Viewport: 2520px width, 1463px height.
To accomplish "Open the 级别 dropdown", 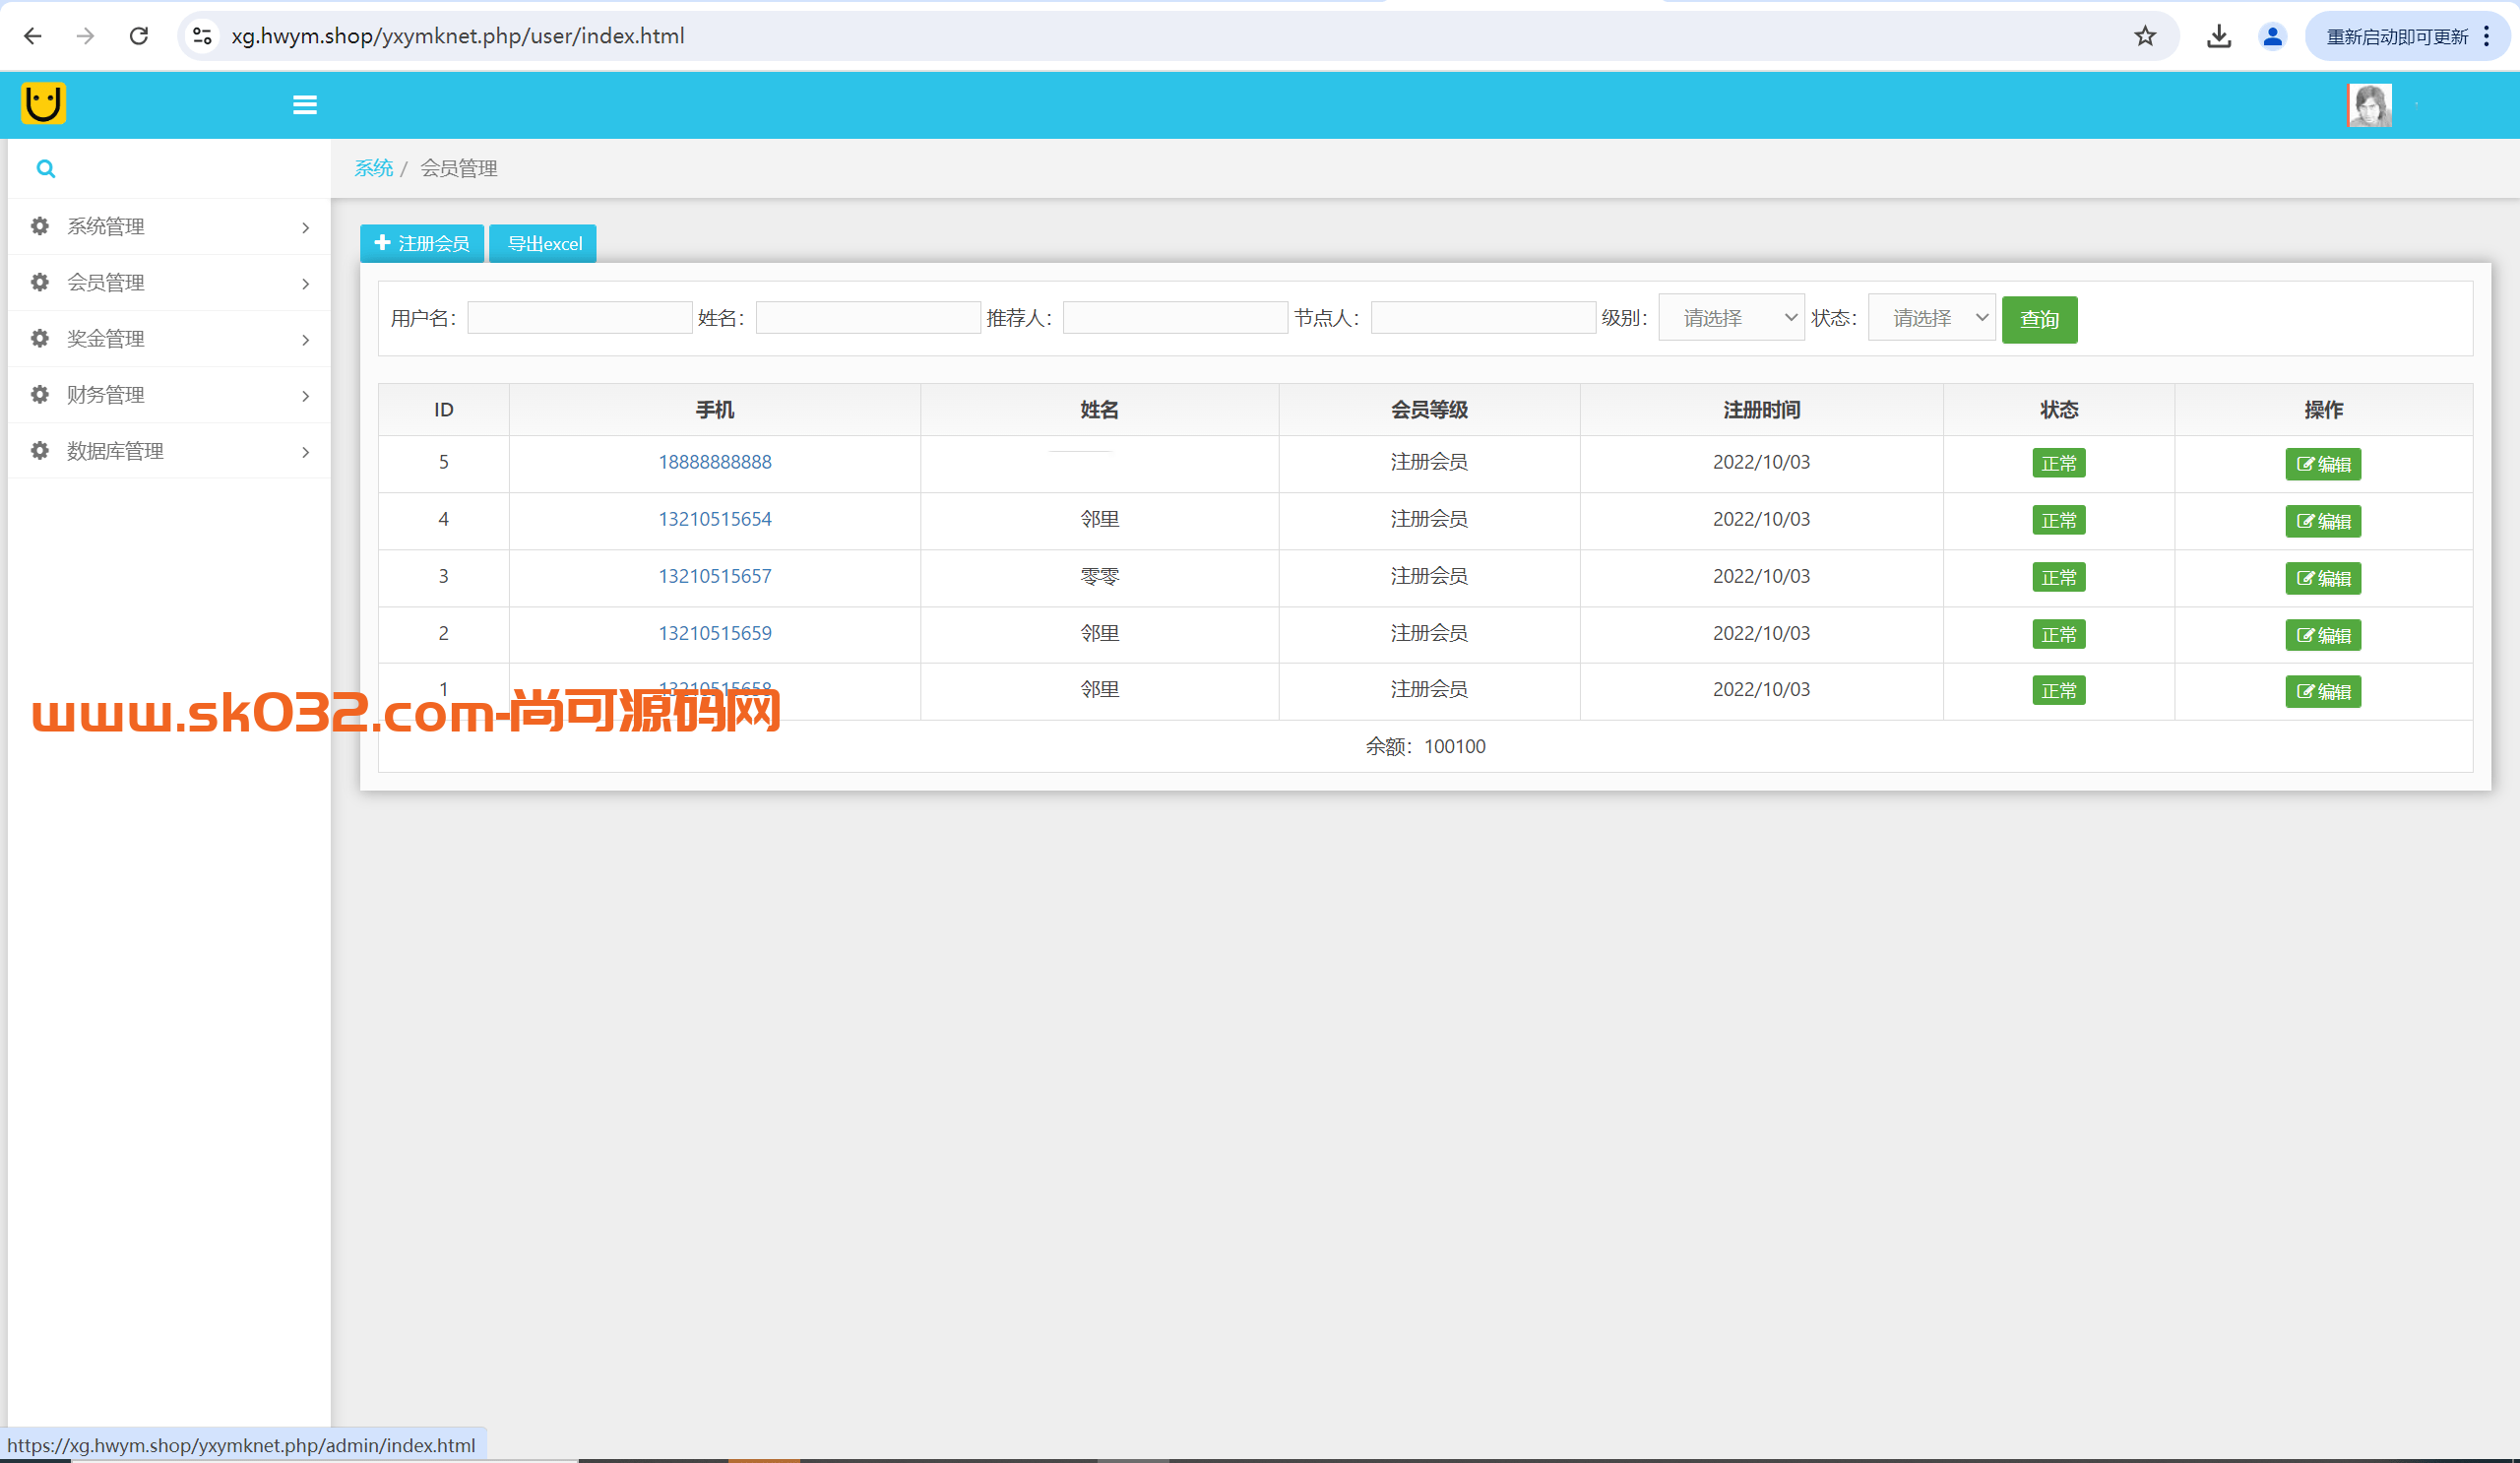I will pos(1732,318).
